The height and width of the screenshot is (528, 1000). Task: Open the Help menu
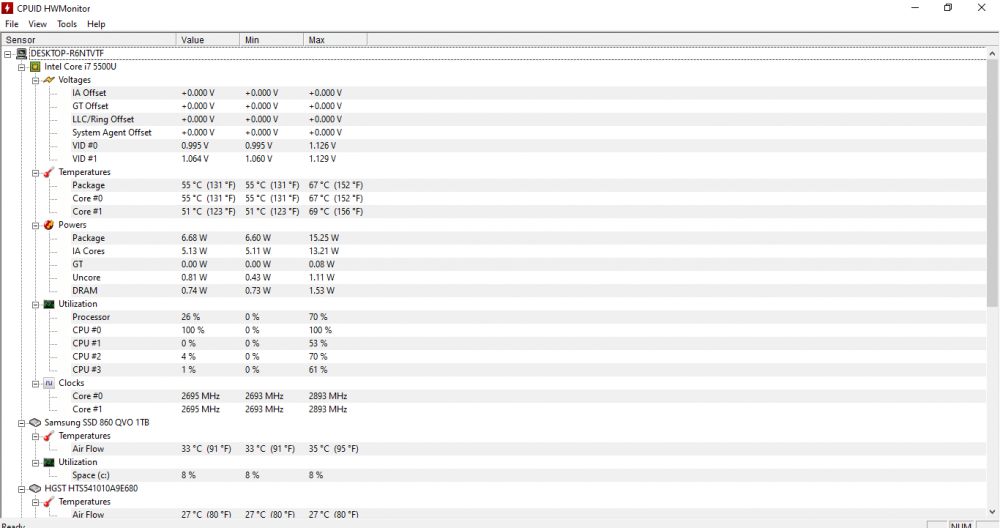pyautogui.click(x=96, y=24)
